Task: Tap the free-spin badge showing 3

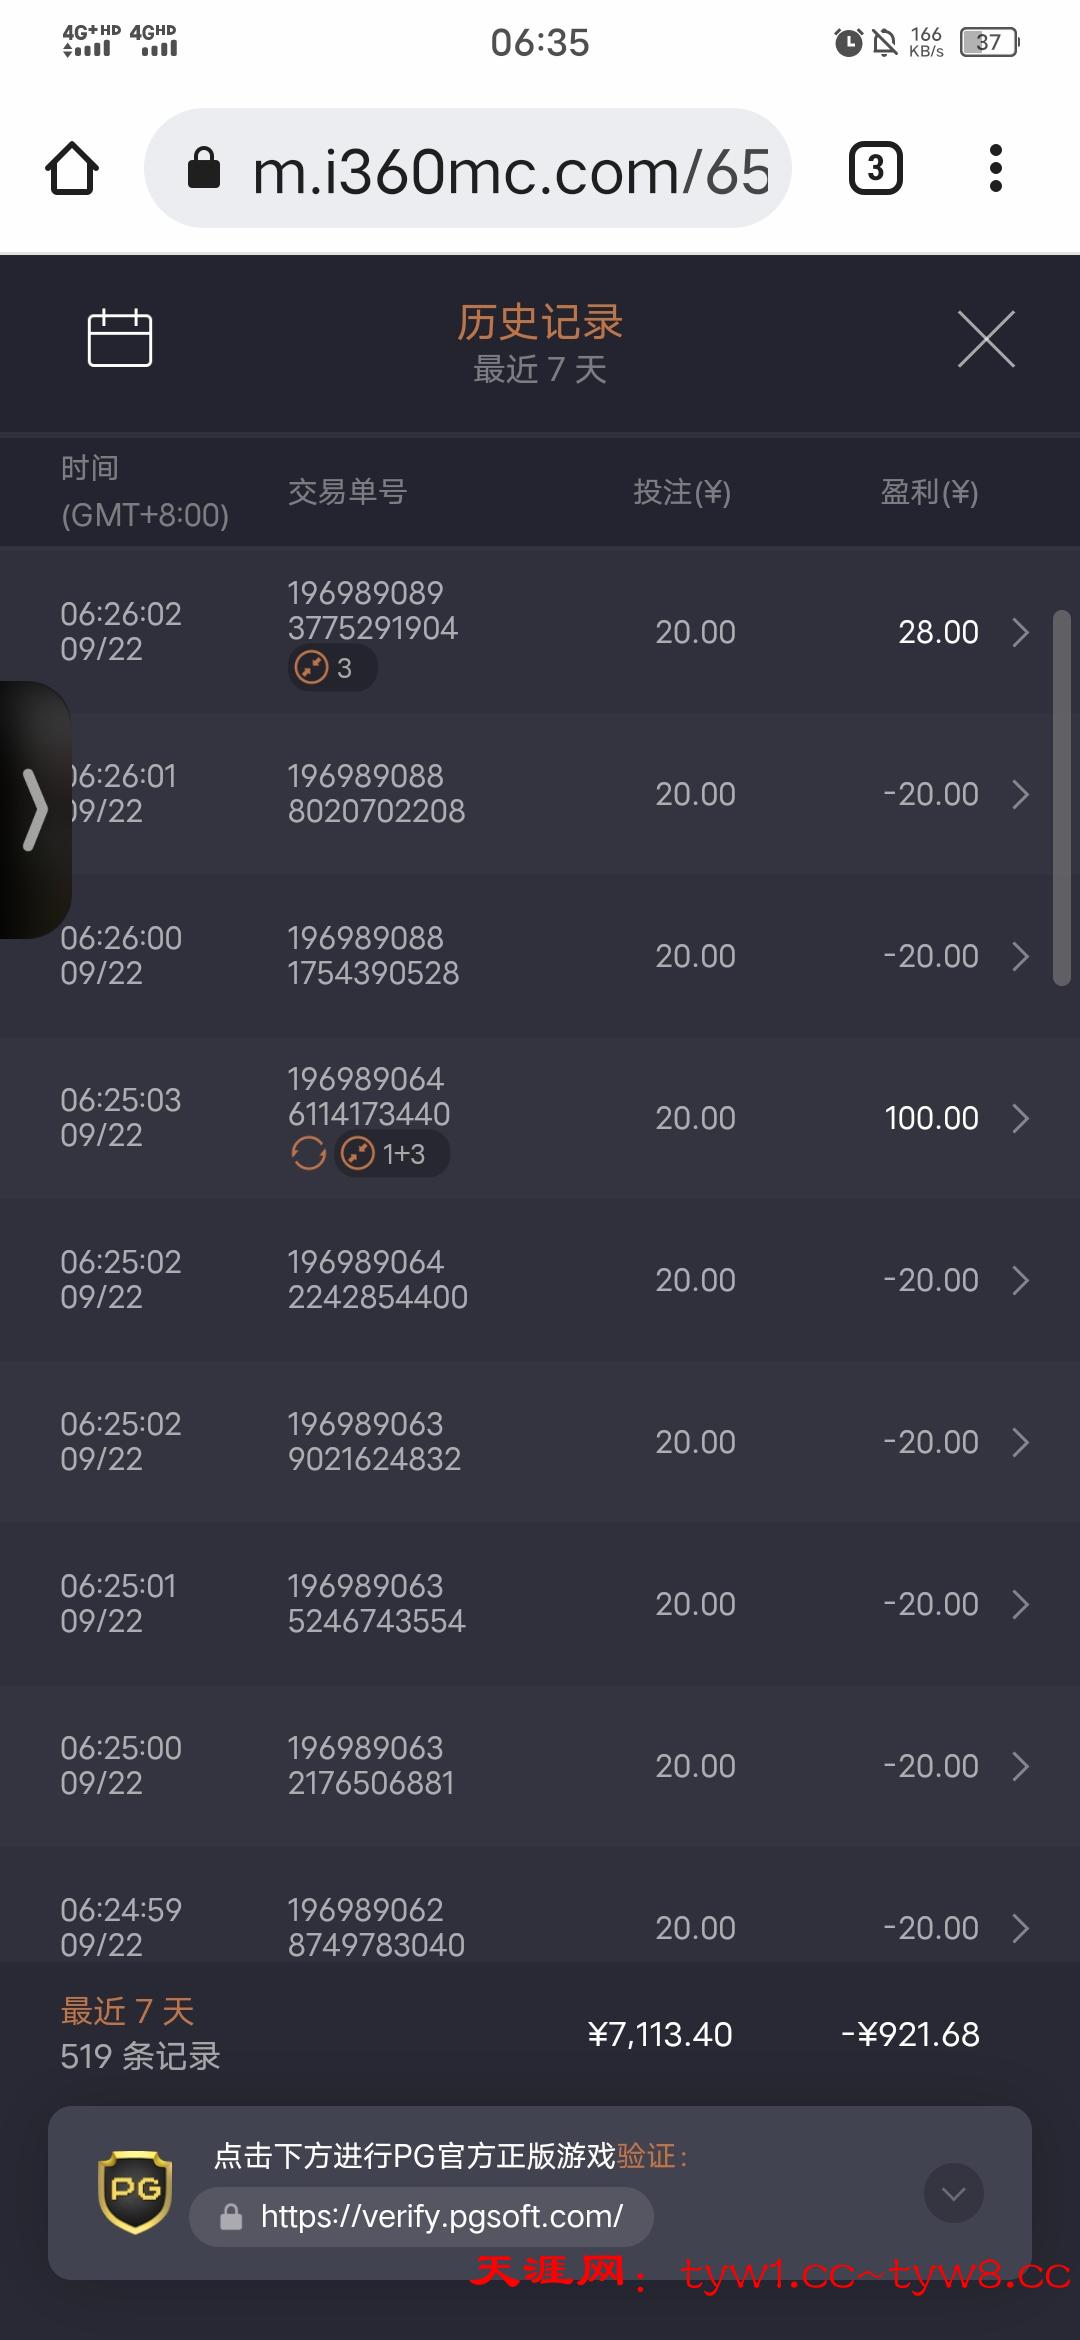Action: [x=332, y=668]
